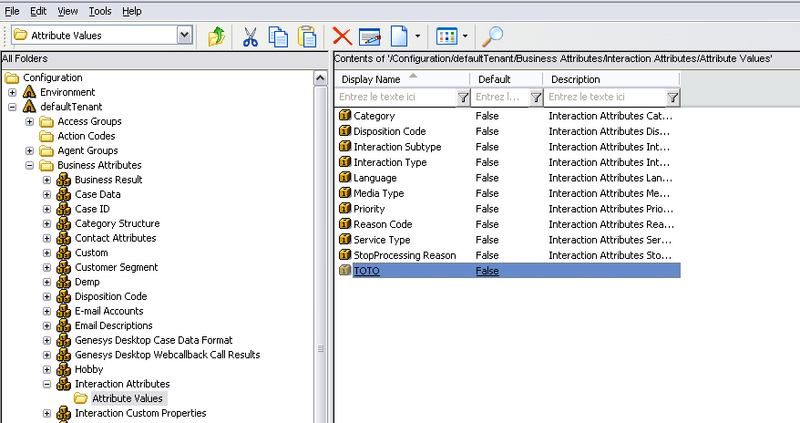This screenshot has width=800, height=423.
Task: Click the Cut scissors icon
Action: pos(251,37)
